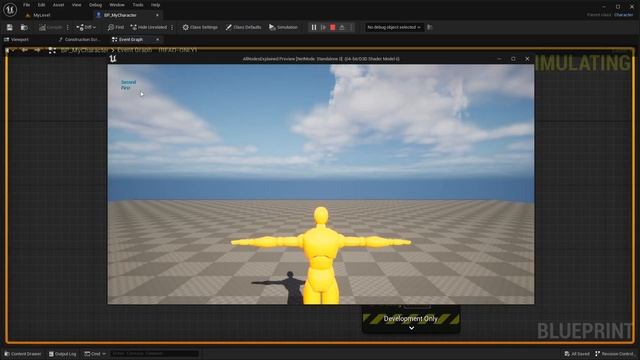Click the Character parent class link
Image resolution: width=640 pixels, height=360 pixels.
pos(624,15)
